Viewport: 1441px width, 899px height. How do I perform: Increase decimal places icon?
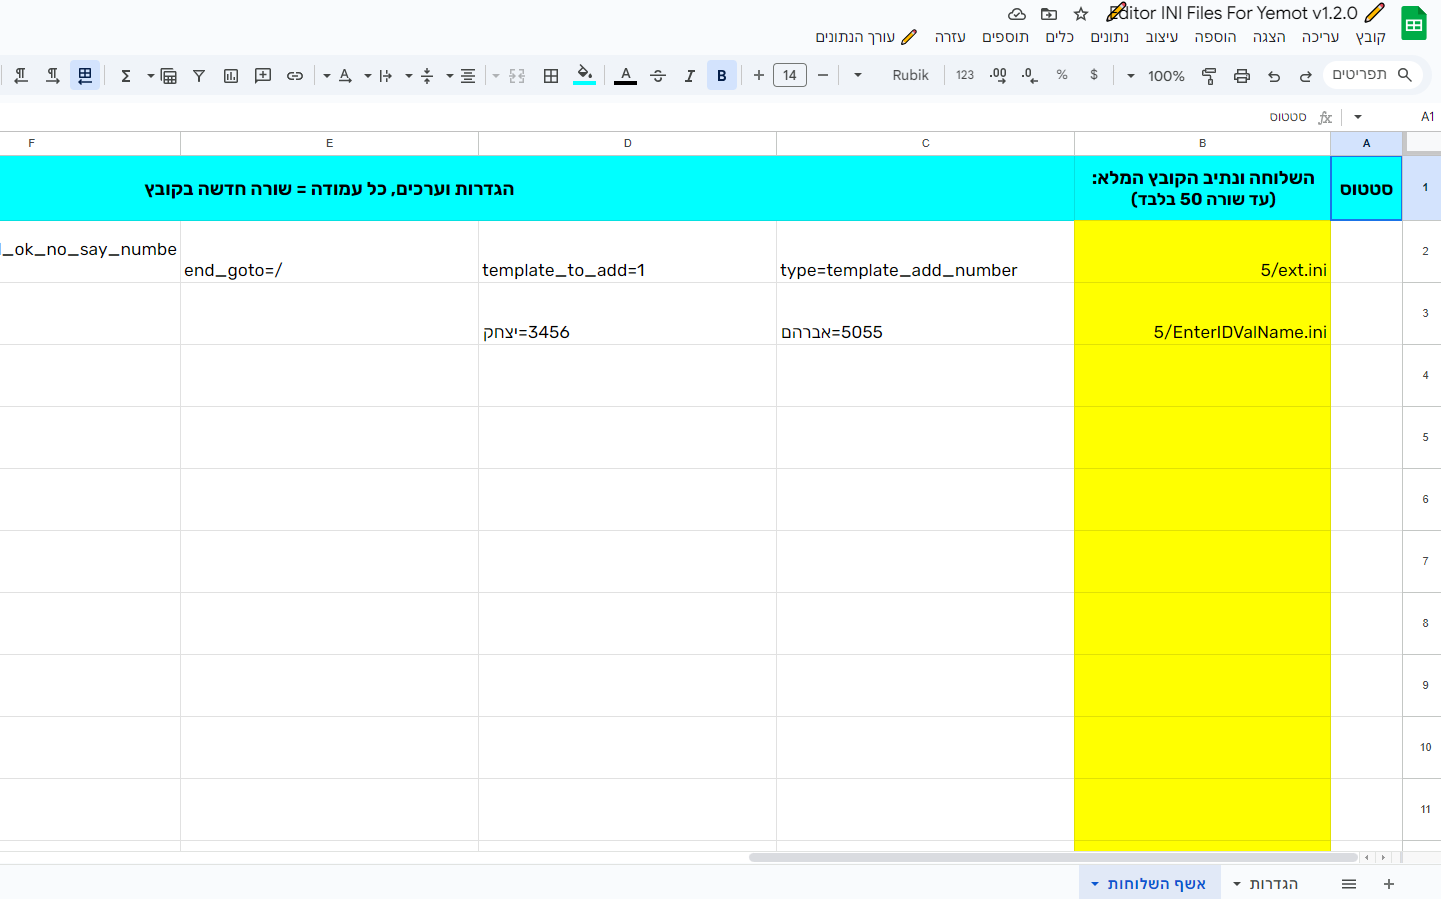998,75
